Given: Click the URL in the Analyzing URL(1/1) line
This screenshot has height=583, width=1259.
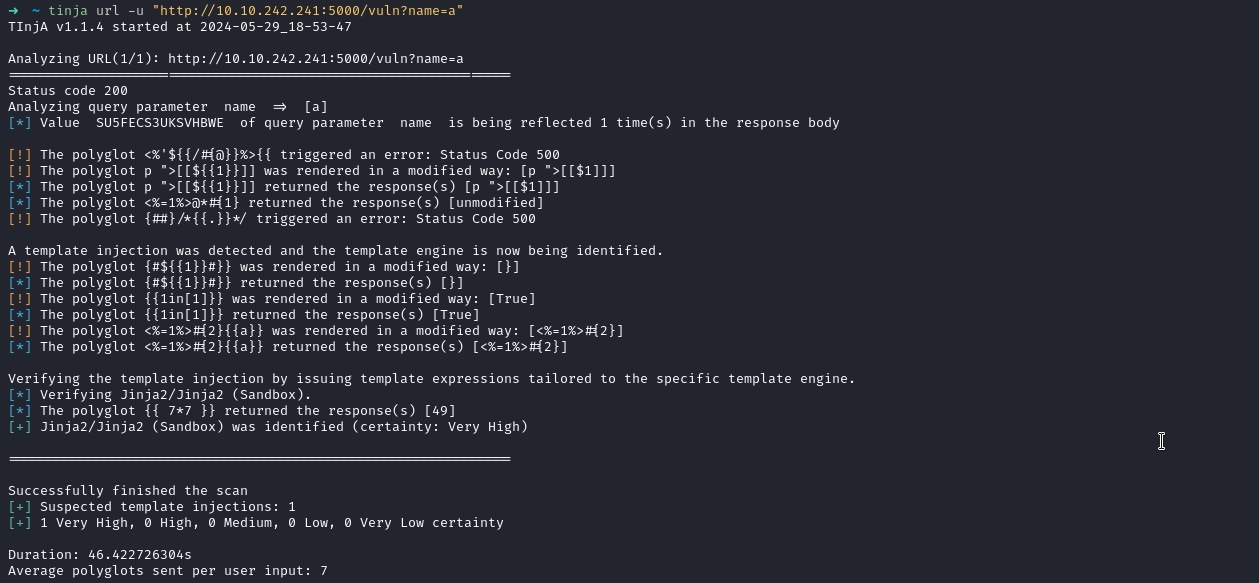Looking at the screenshot, I should (x=315, y=59).
